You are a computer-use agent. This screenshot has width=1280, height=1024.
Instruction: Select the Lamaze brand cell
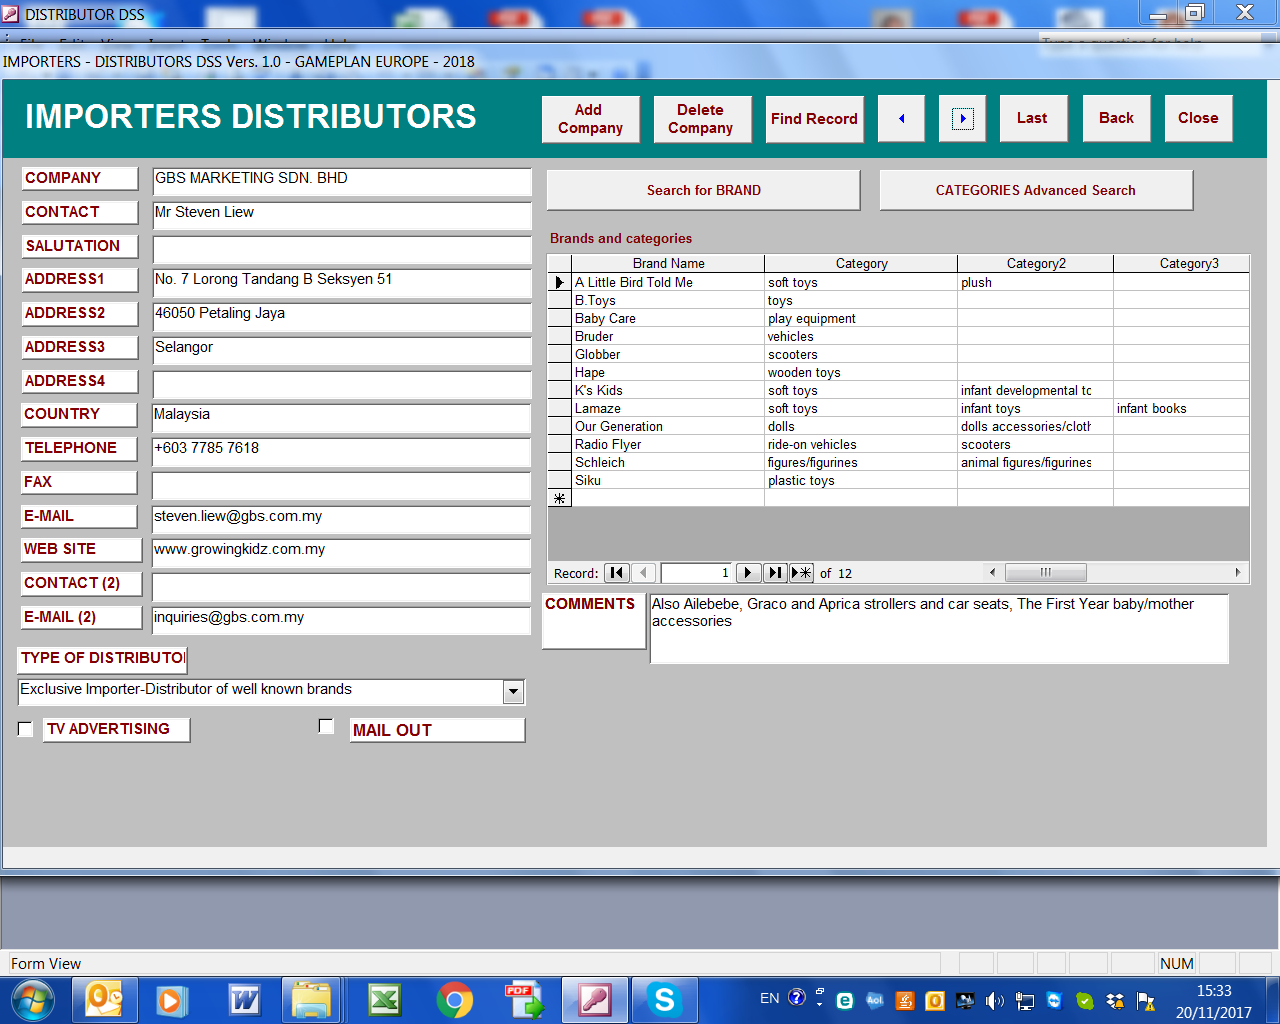(x=668, y=408)
